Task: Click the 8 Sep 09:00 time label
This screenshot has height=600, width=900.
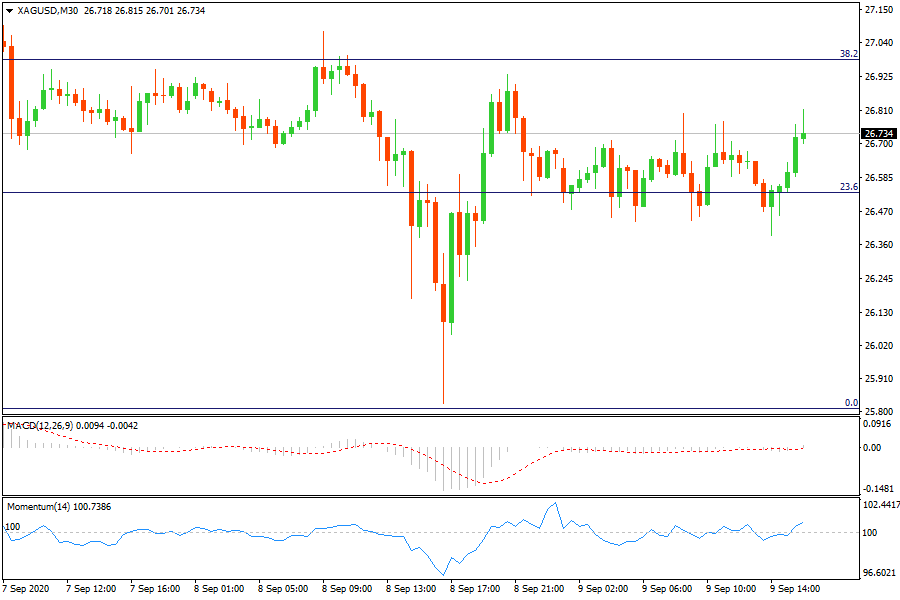Action: click(346, 589)
